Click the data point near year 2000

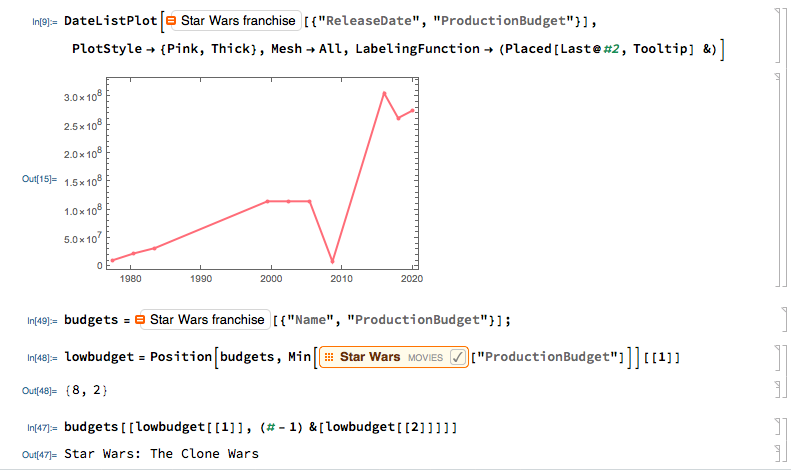267,201
